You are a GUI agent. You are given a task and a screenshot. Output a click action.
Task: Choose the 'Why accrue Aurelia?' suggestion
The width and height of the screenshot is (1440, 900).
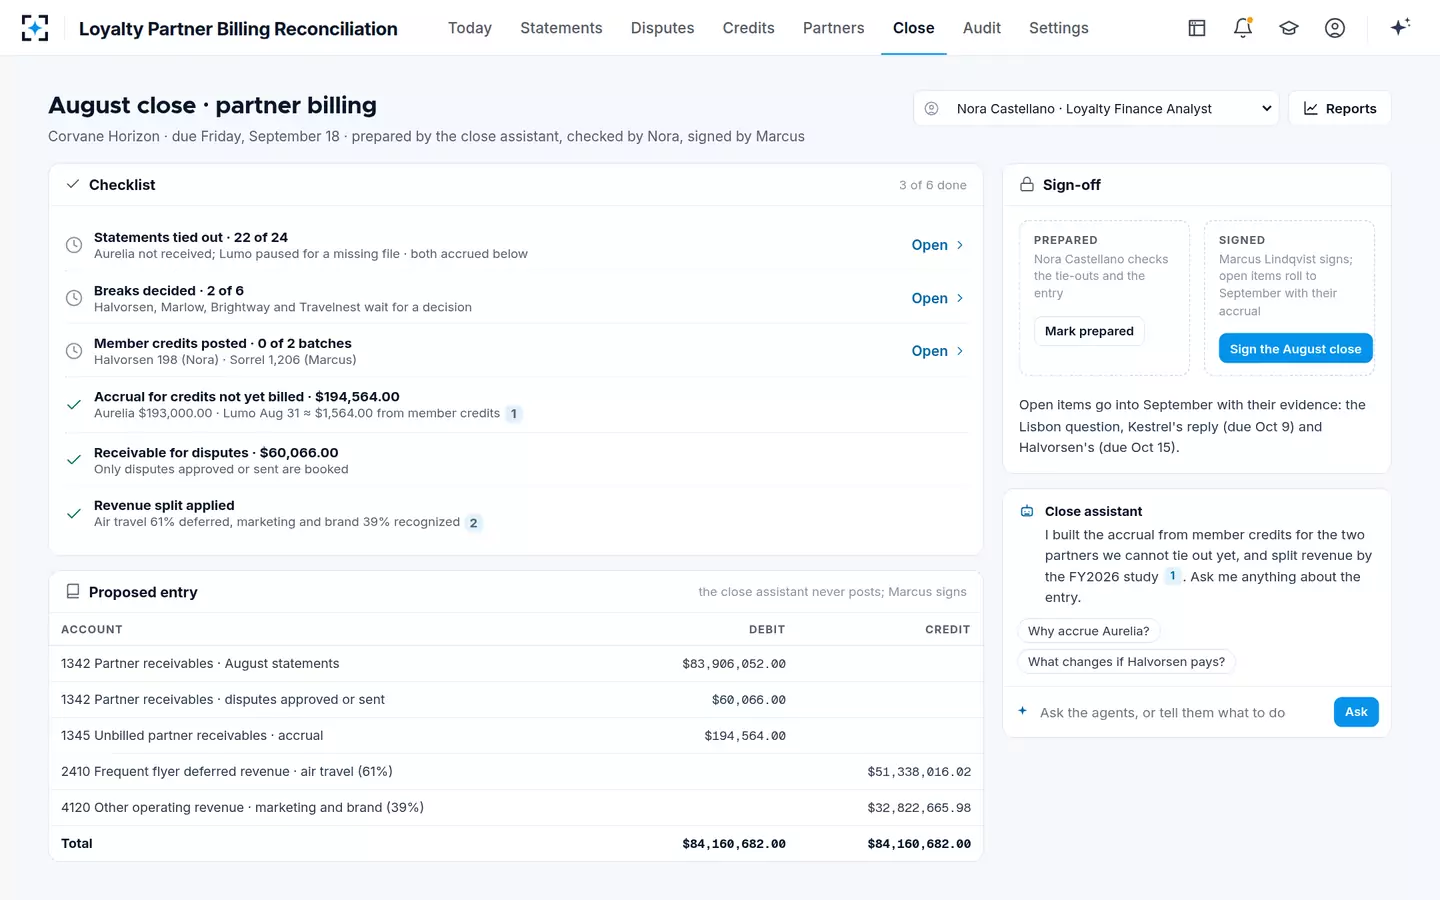point(1089,631)
